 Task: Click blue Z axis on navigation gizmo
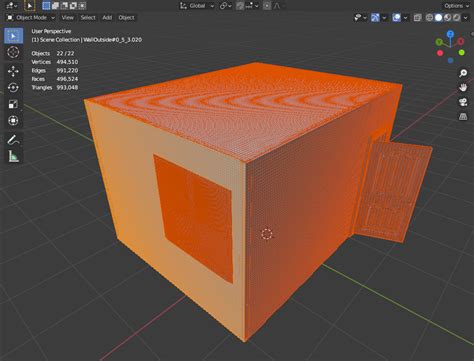450,34
